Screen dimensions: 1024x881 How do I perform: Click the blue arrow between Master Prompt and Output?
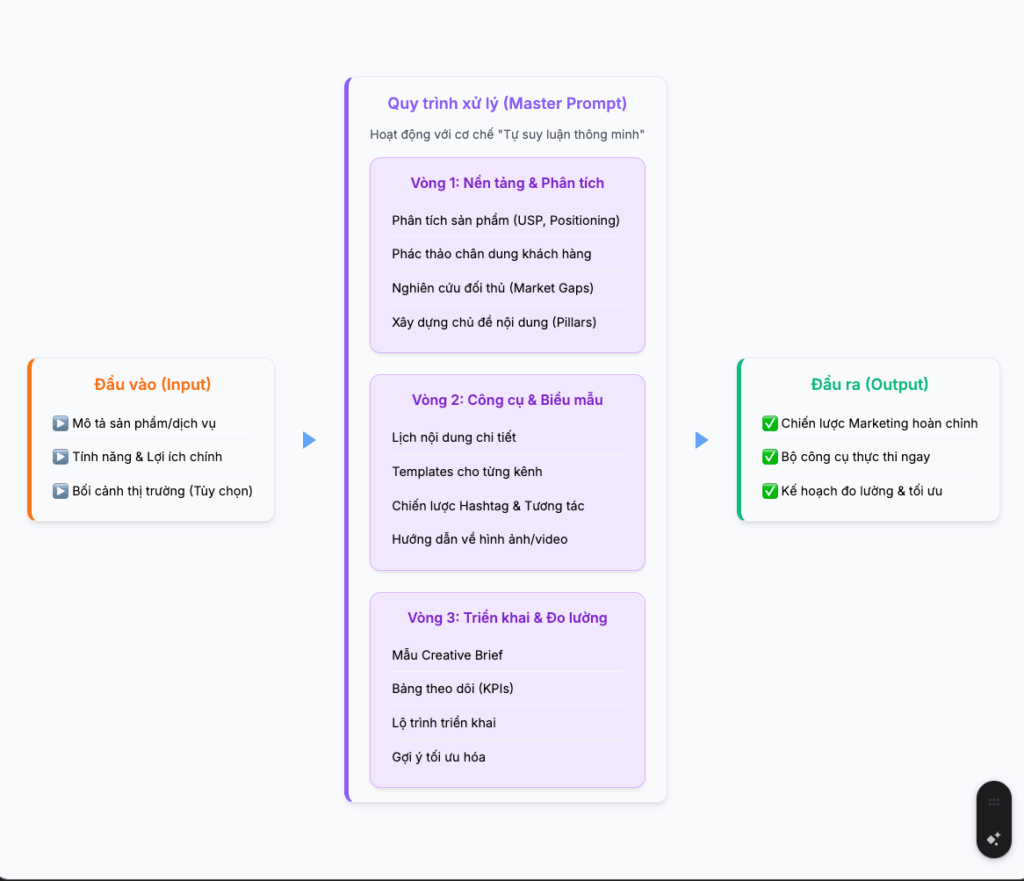(x=701, y=440)
